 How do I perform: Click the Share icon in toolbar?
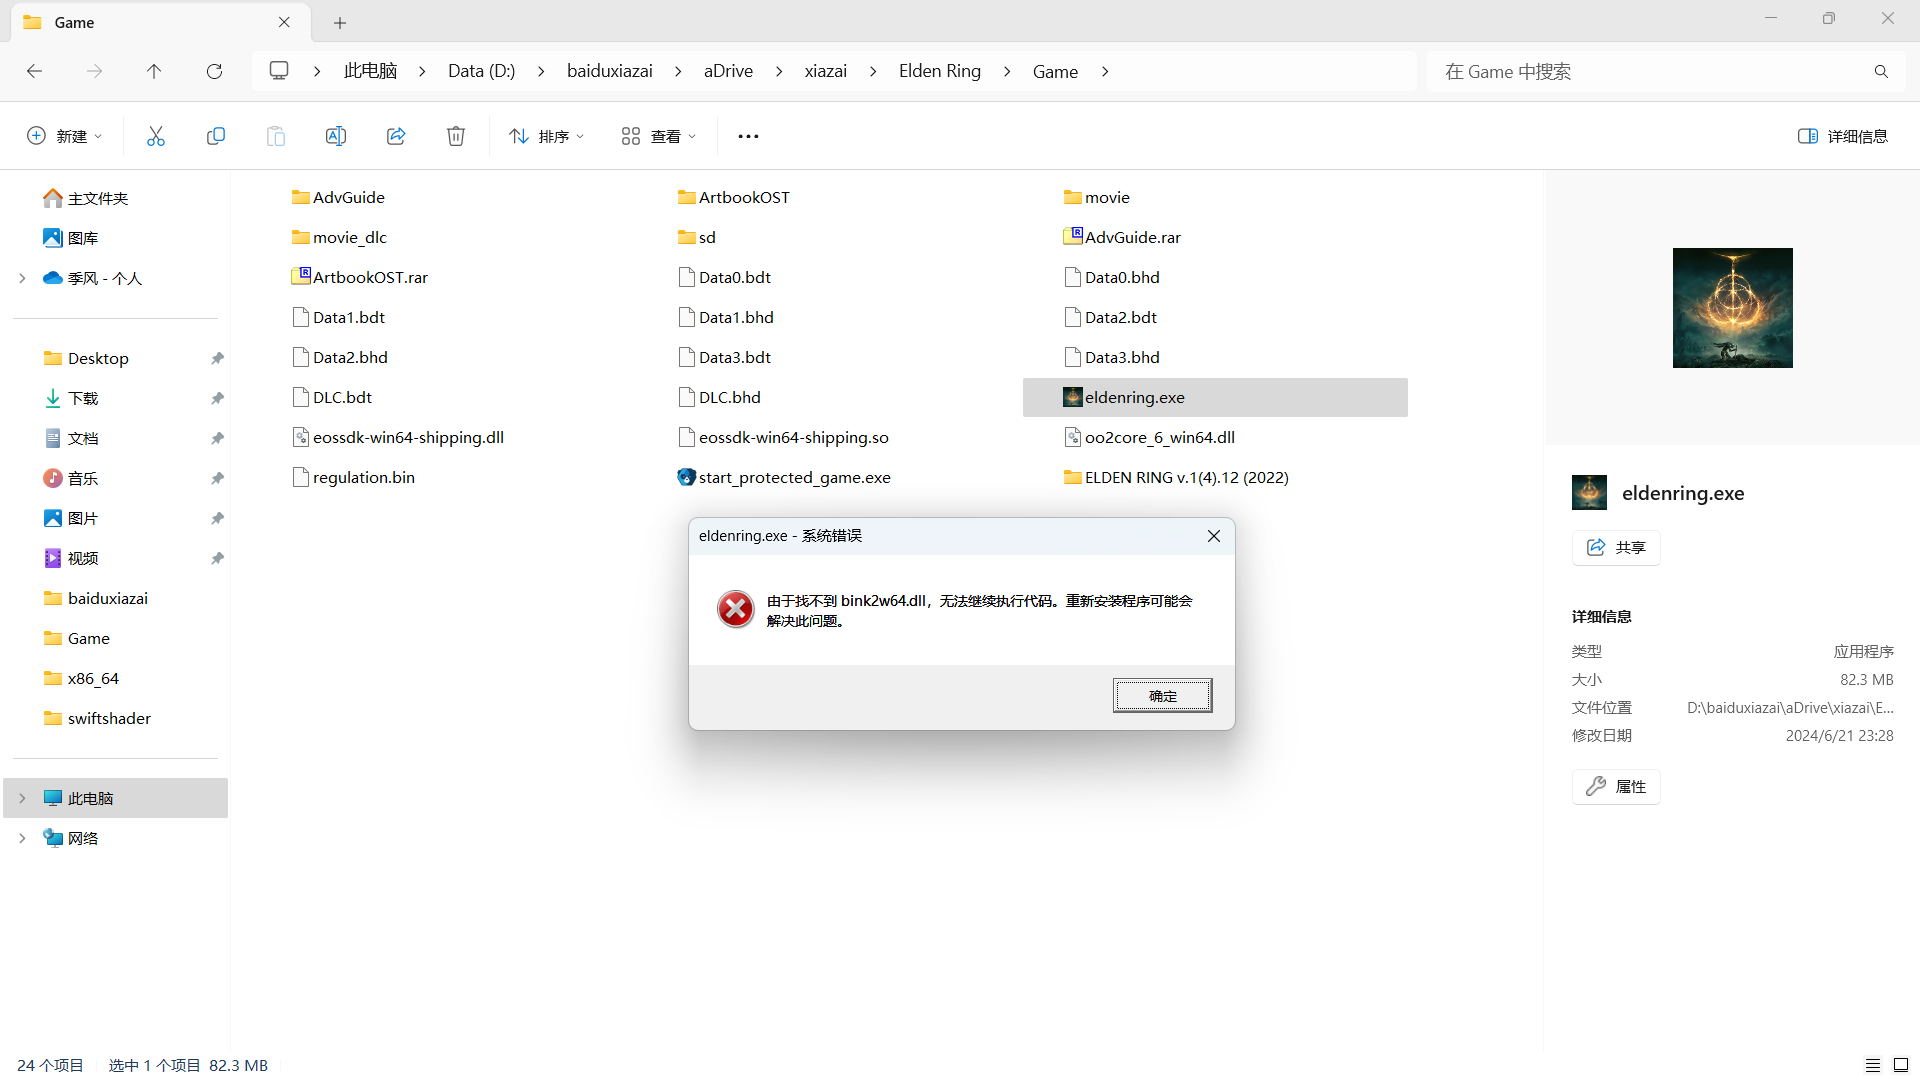[396, 136]
